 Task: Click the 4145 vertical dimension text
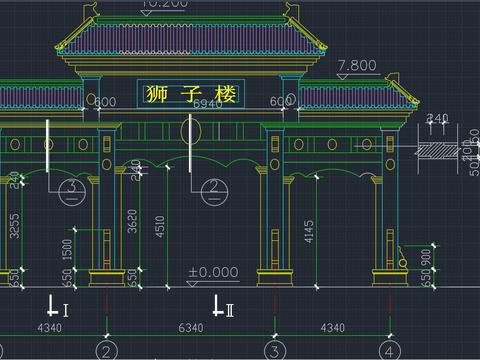click(x=308, y=231)
